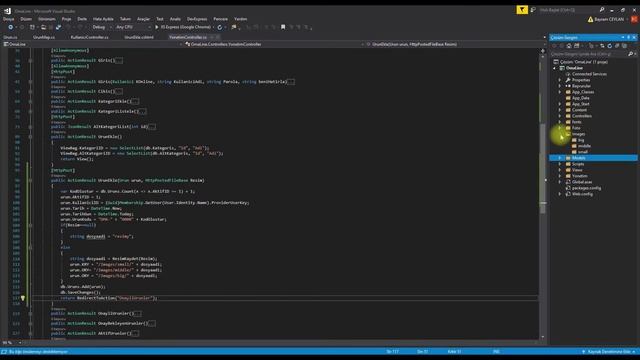Select the App_Data folder
The image size is (640, 360).
point(580,98)
